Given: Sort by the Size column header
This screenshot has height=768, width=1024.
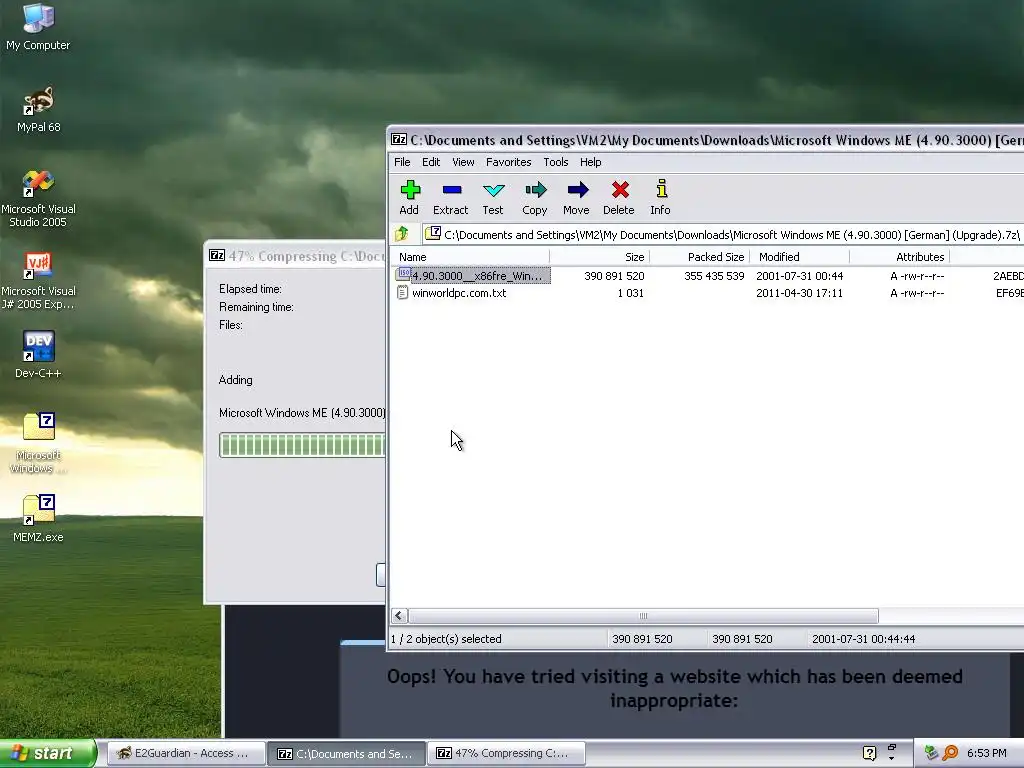Looking at the screenshot, I should tap(600, 257).
